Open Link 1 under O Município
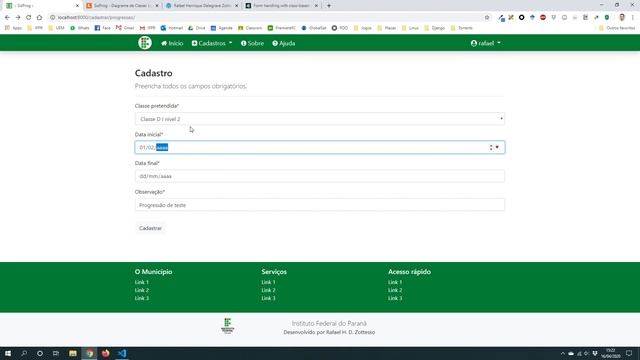 pyautogui.click(x=142, y=282)
